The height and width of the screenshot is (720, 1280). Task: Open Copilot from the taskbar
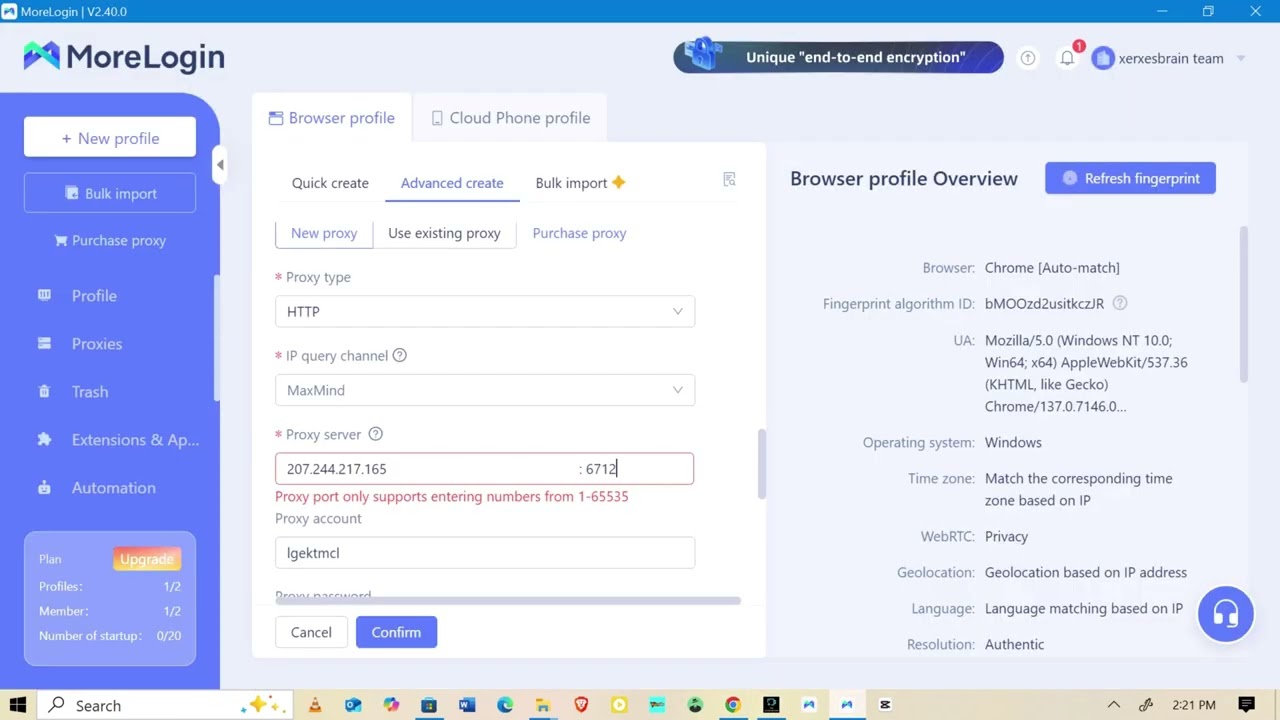[x=391, y=705]
